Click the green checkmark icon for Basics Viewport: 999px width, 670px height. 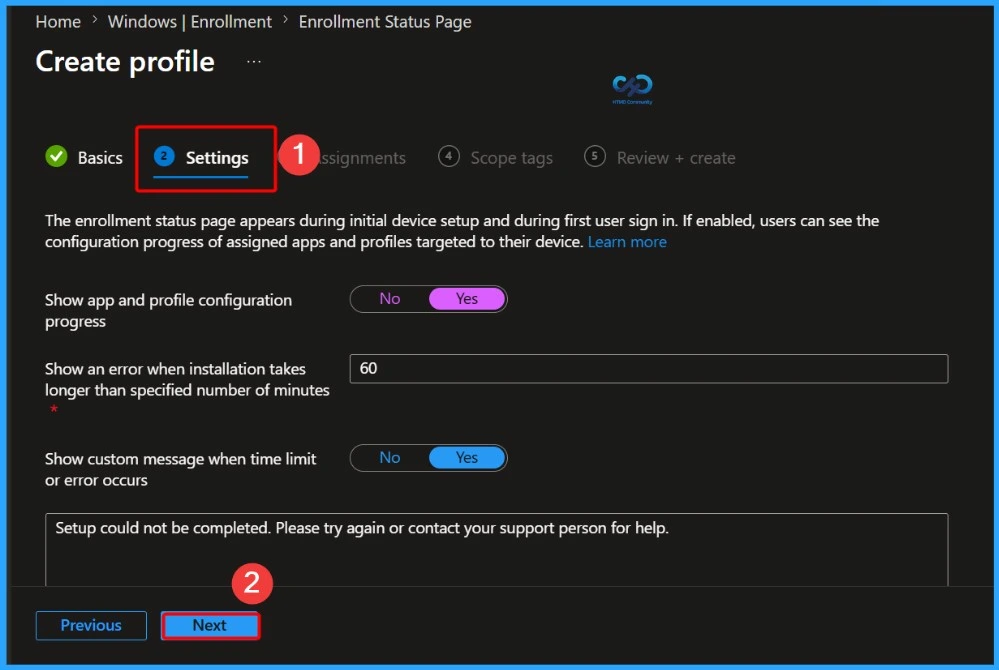(57, 156)
